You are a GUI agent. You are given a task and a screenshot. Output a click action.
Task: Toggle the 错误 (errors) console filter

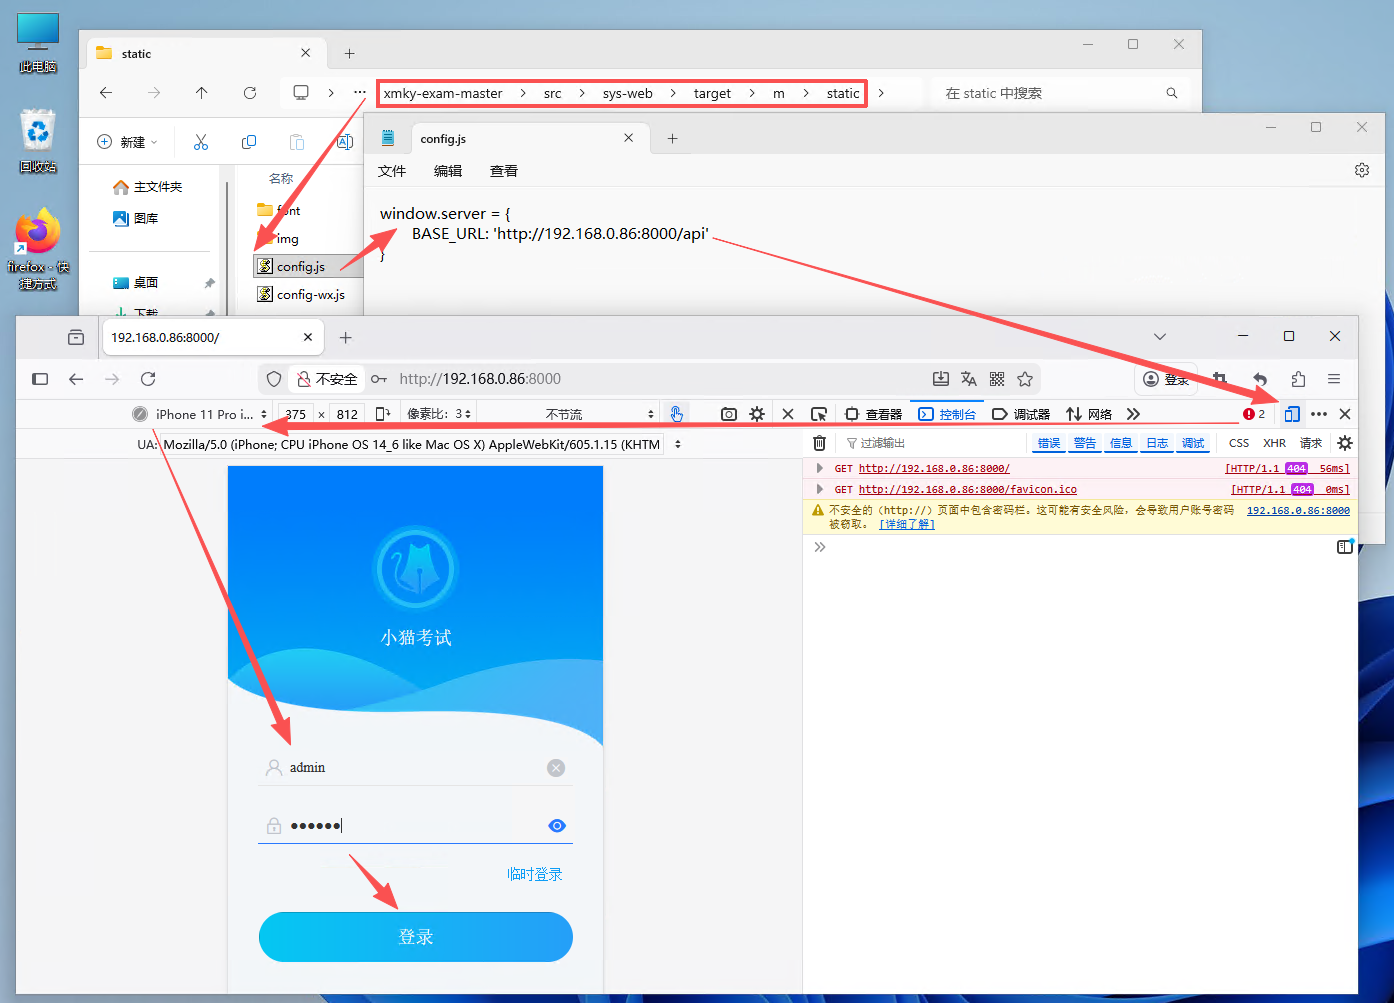coord(1048,443)
